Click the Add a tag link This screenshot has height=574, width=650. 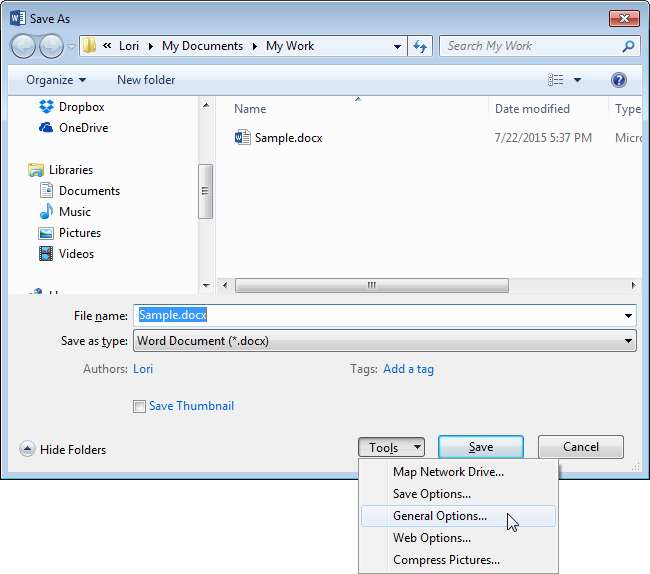(x=408, y=369)
